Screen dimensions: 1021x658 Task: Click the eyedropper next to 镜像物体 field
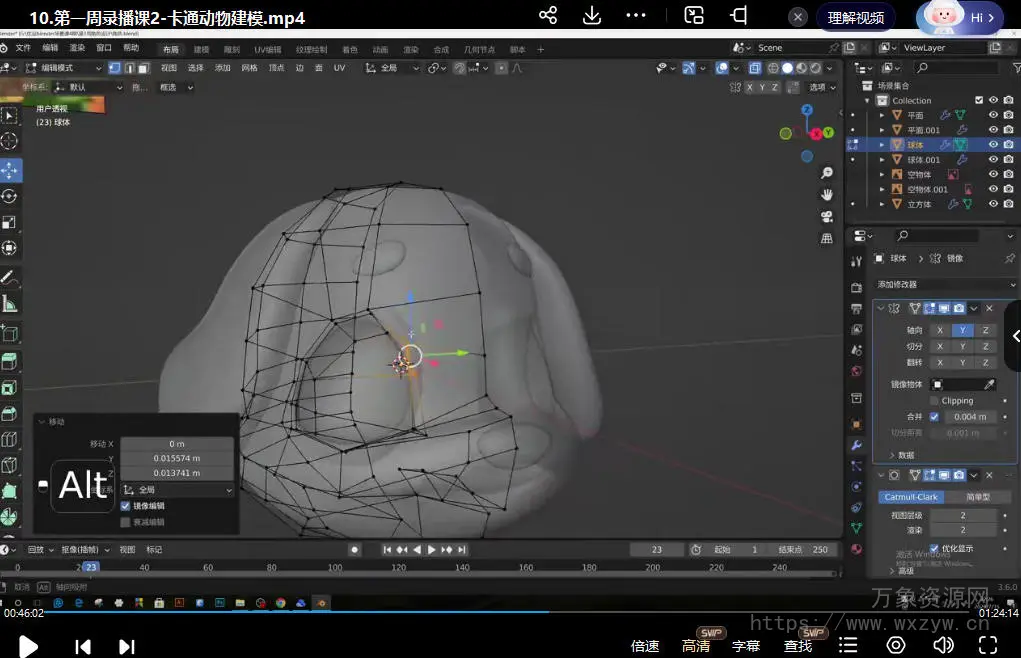[989, 384]
